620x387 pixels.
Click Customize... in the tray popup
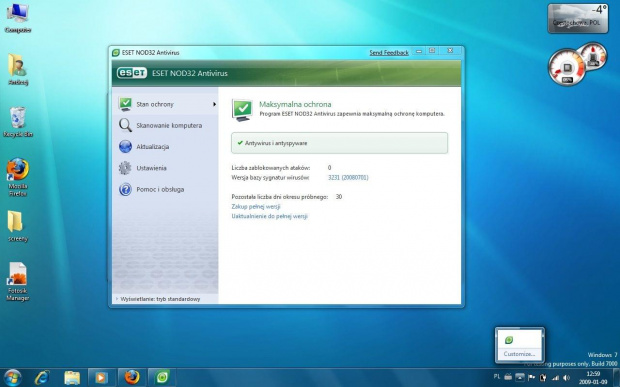coord(519,354)
